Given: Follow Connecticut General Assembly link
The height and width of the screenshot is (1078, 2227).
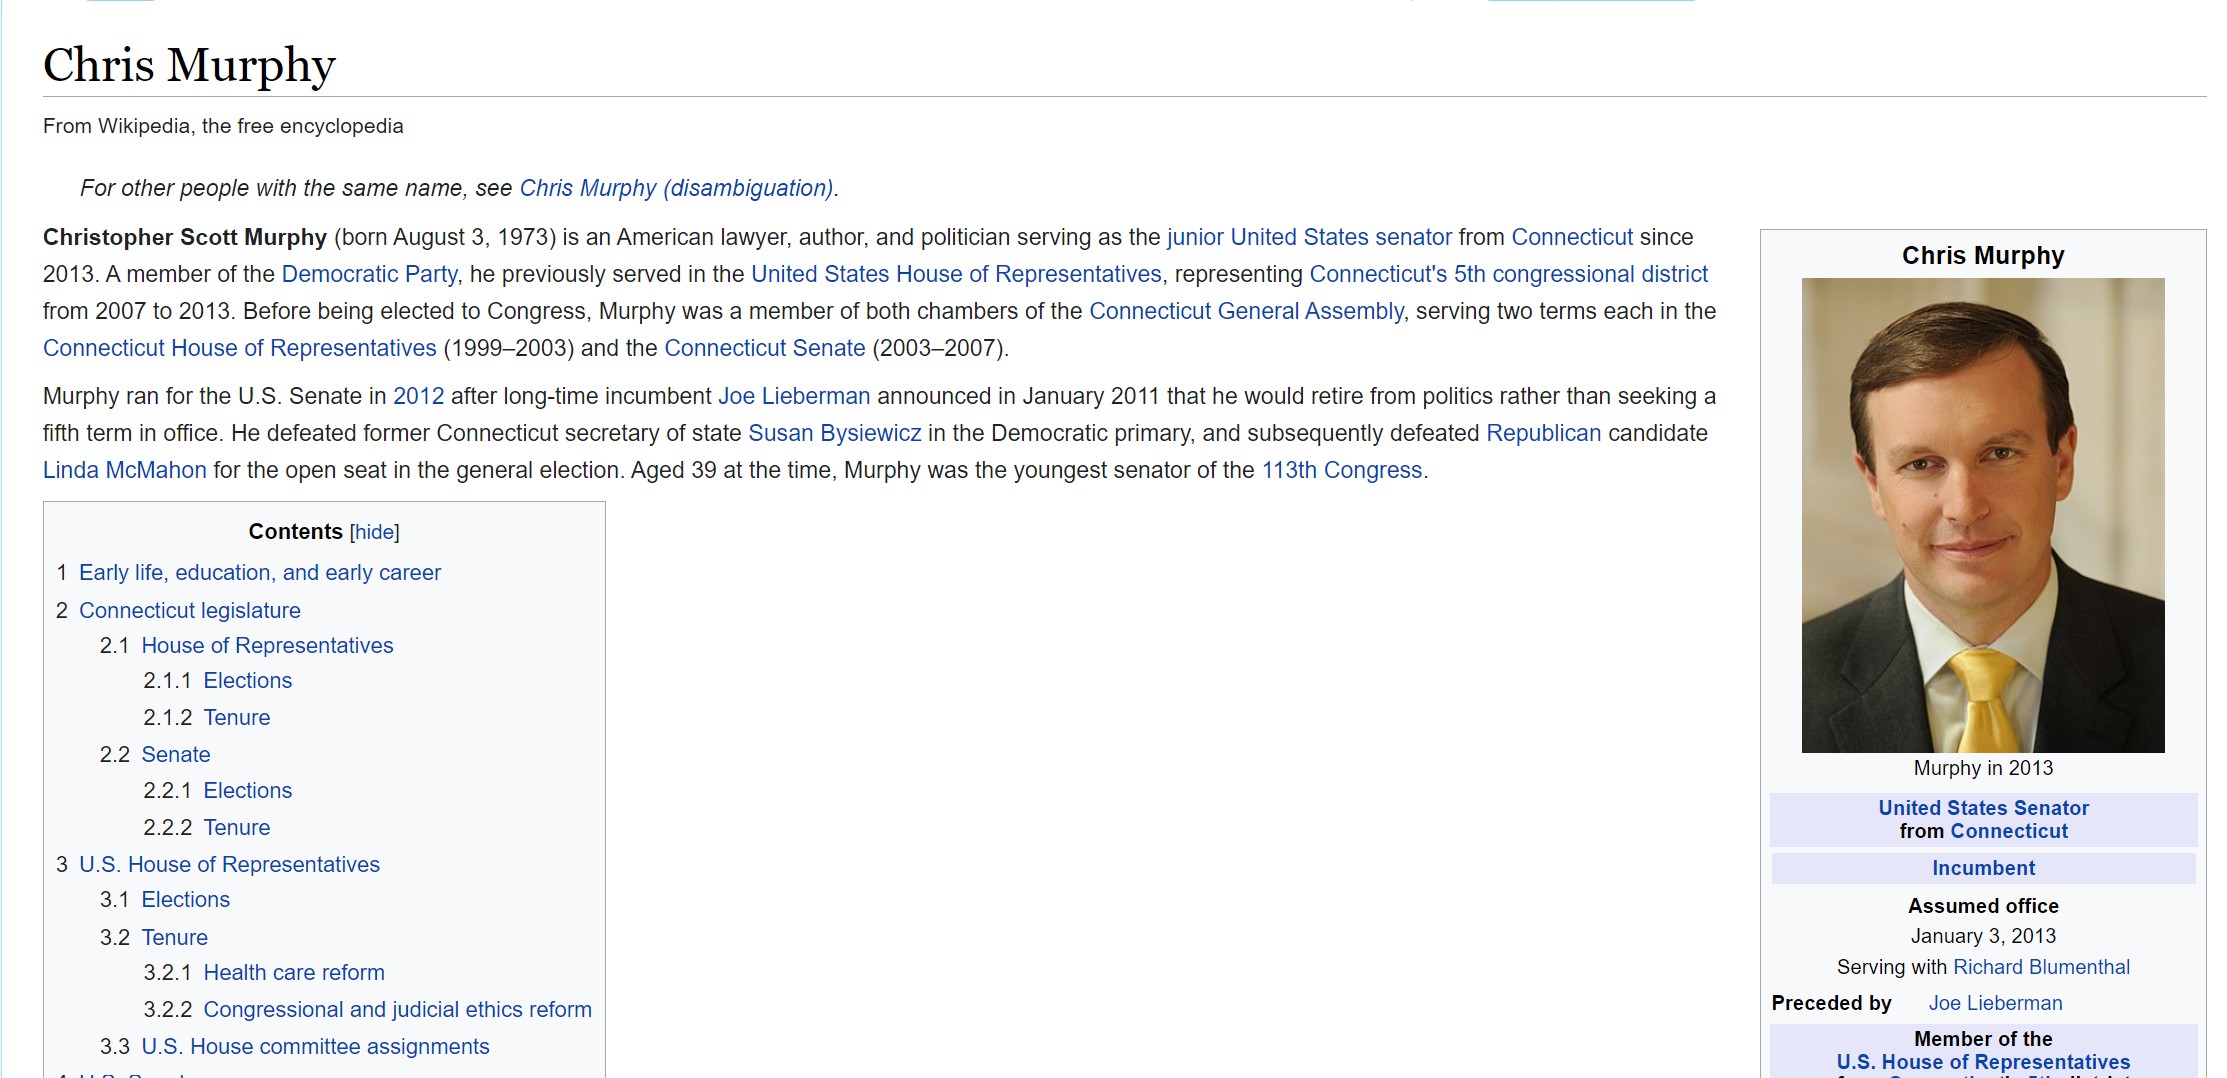Looking at the screenshot, I should tap(1246, 311).
